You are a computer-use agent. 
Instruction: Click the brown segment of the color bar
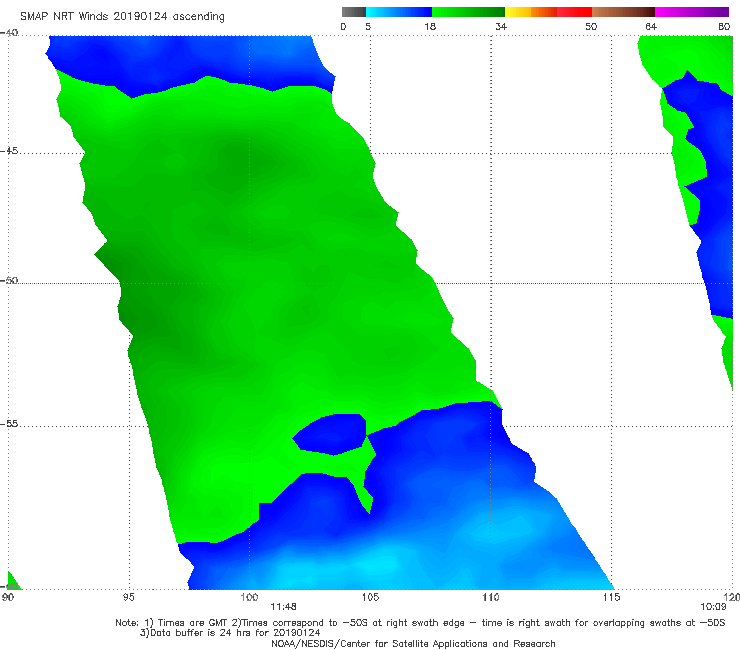click(x=623, y=12)
